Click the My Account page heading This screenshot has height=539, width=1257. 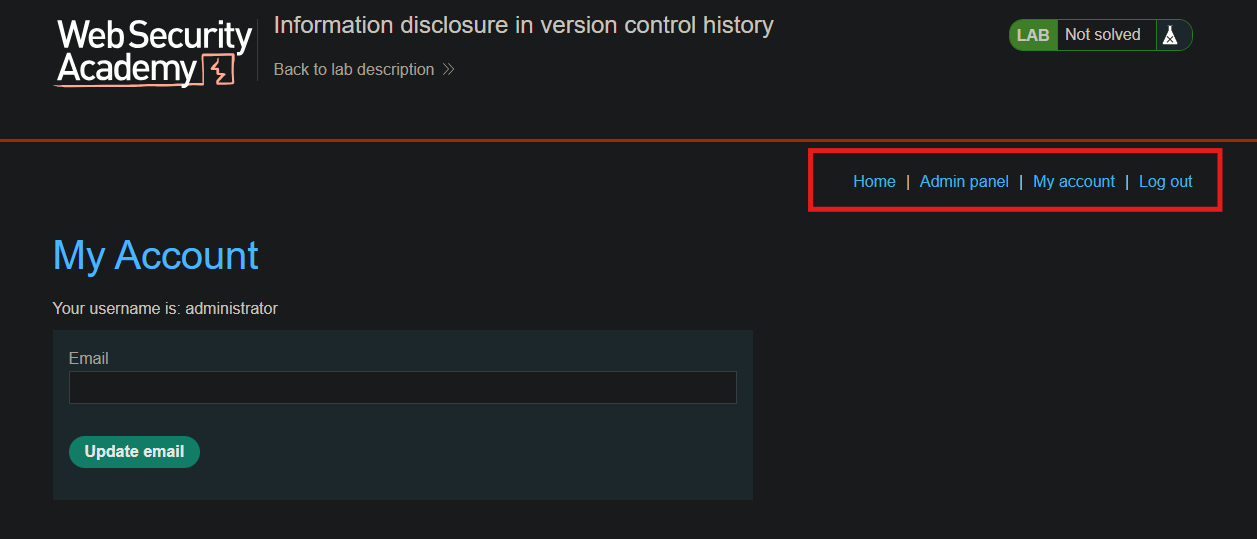156,255
